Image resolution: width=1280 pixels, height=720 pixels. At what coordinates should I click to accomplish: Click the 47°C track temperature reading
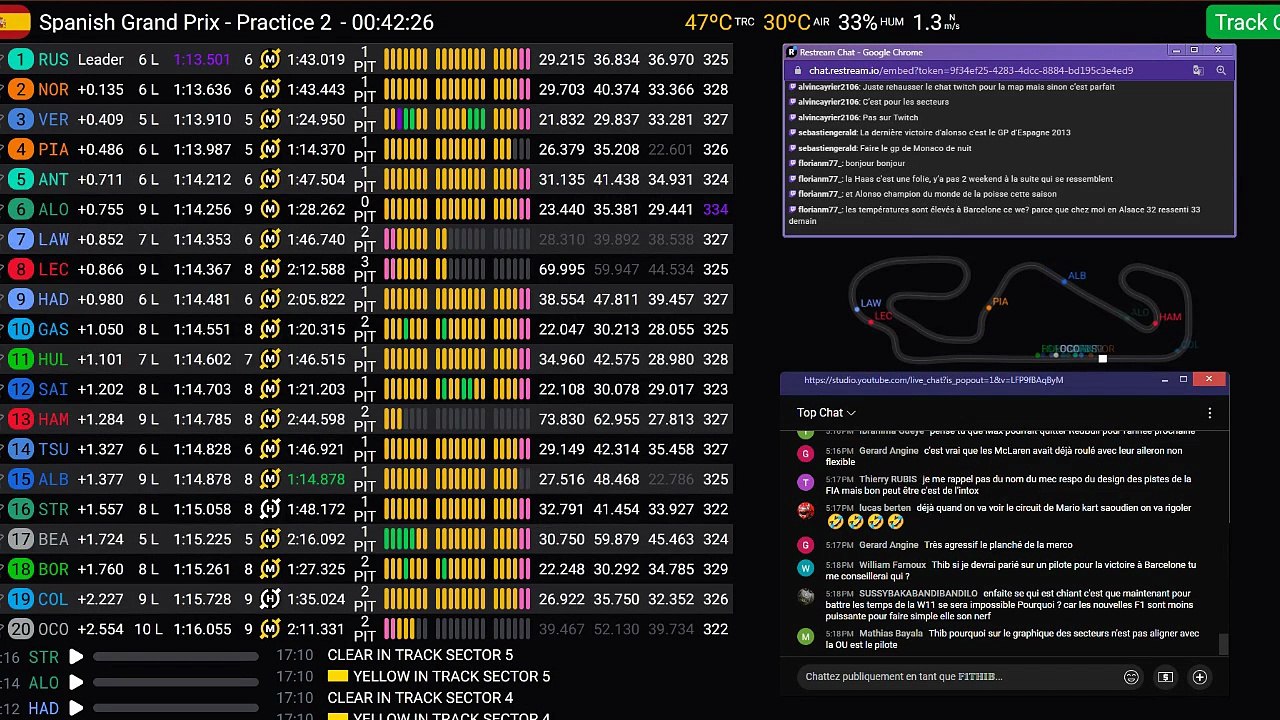[x=708, y=22]
